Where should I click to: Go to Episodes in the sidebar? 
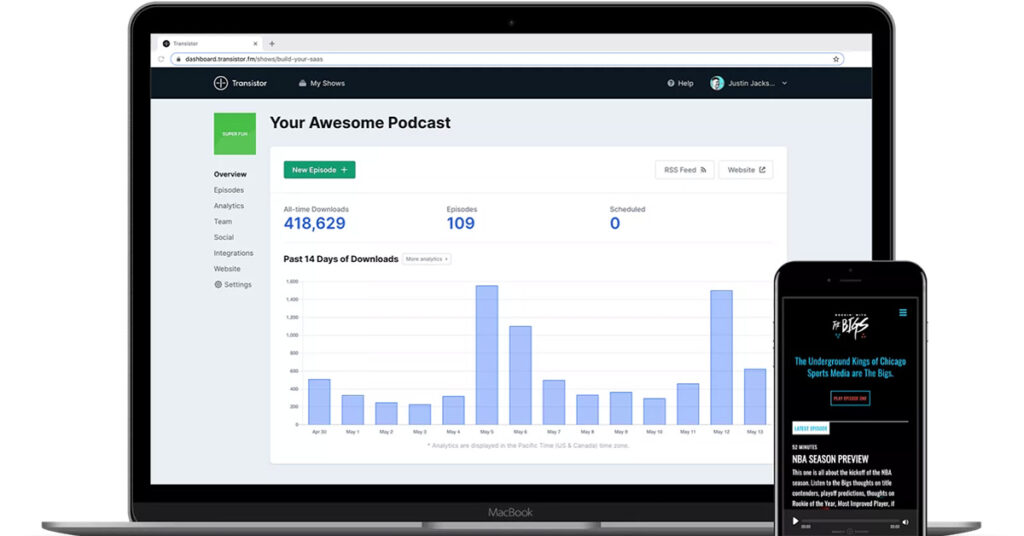point(228,190)
